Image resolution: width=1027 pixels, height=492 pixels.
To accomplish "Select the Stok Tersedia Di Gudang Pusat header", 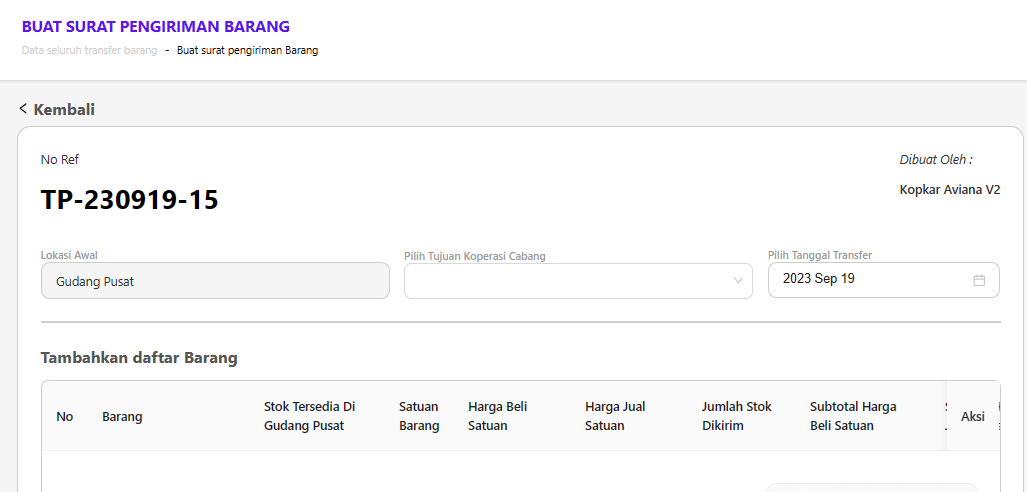I will coord(309,416).
